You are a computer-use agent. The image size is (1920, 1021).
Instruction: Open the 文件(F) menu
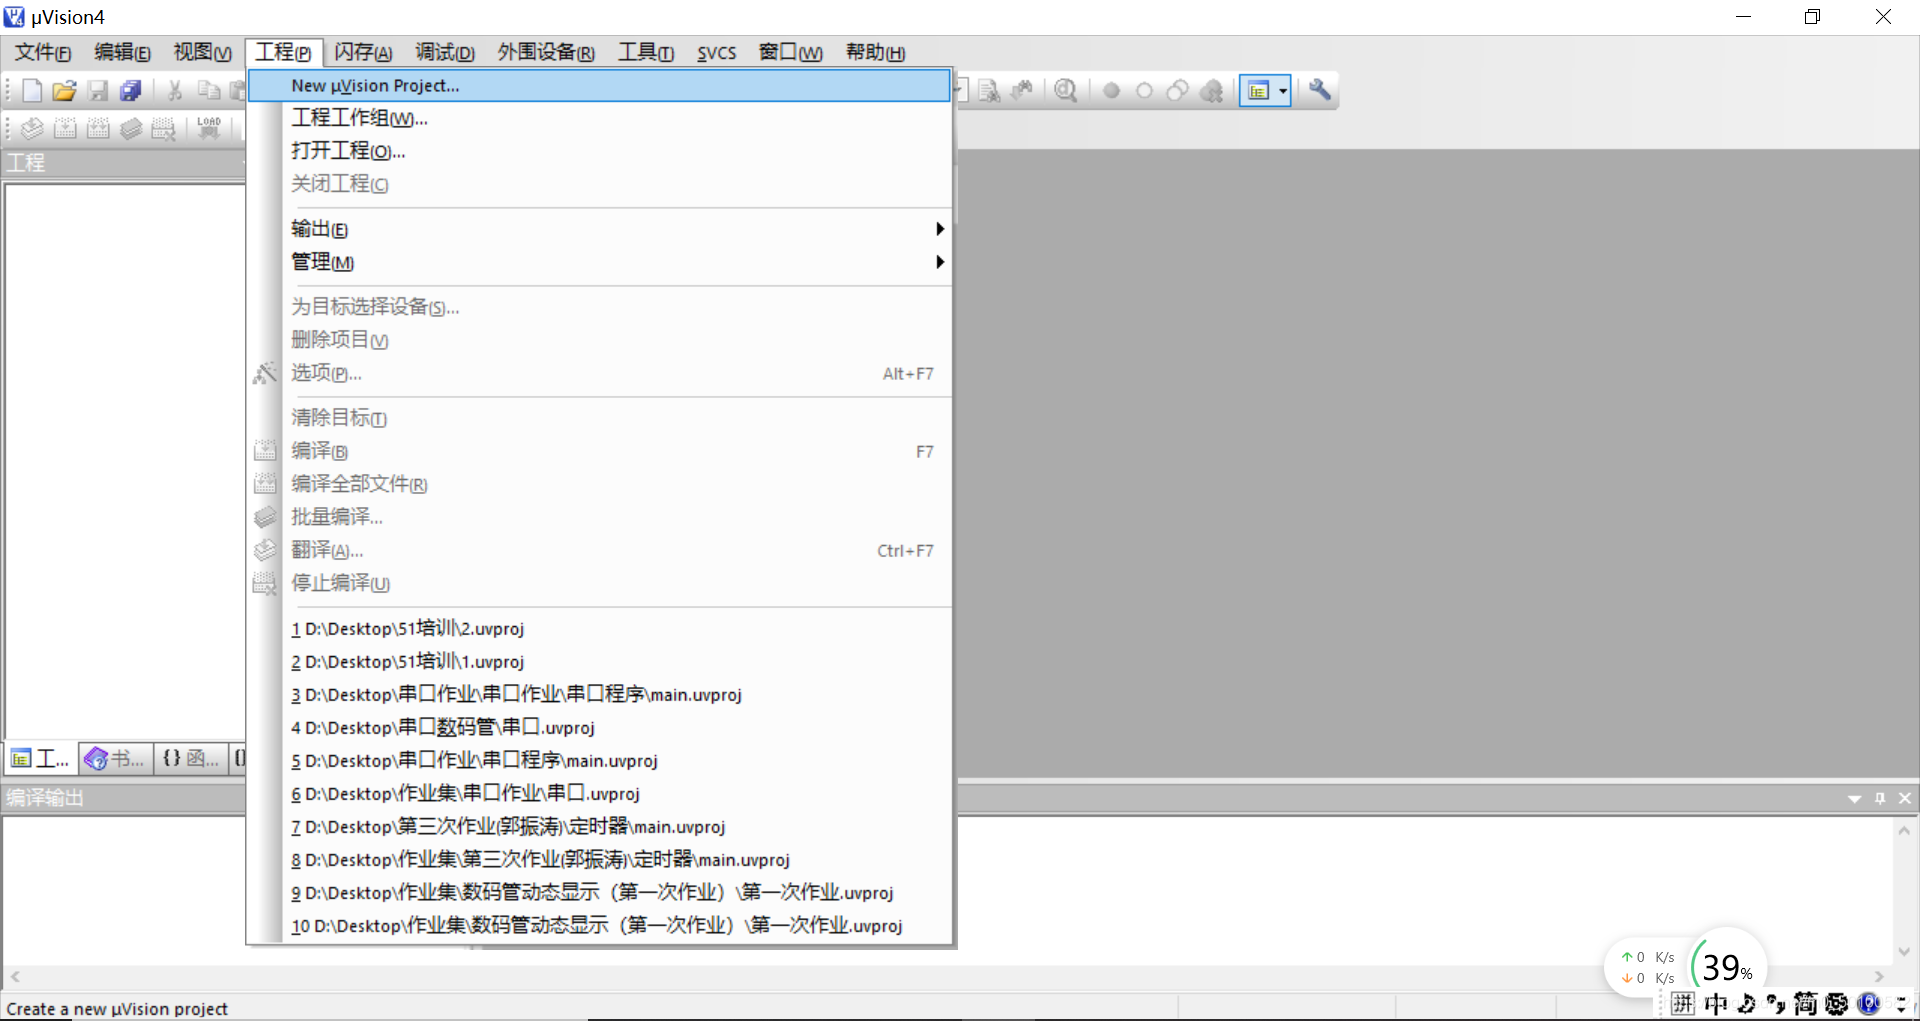42,52
